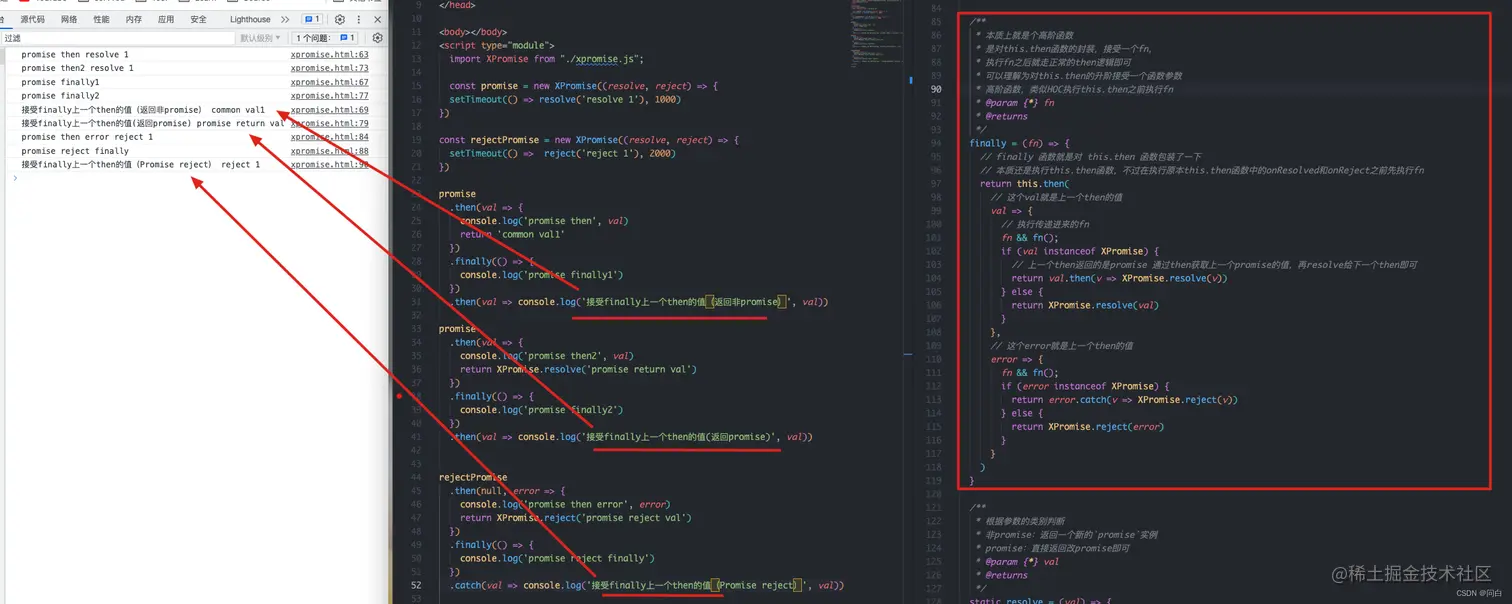Open source link xpromise.html:73
1512x604 pixels.
329,68
